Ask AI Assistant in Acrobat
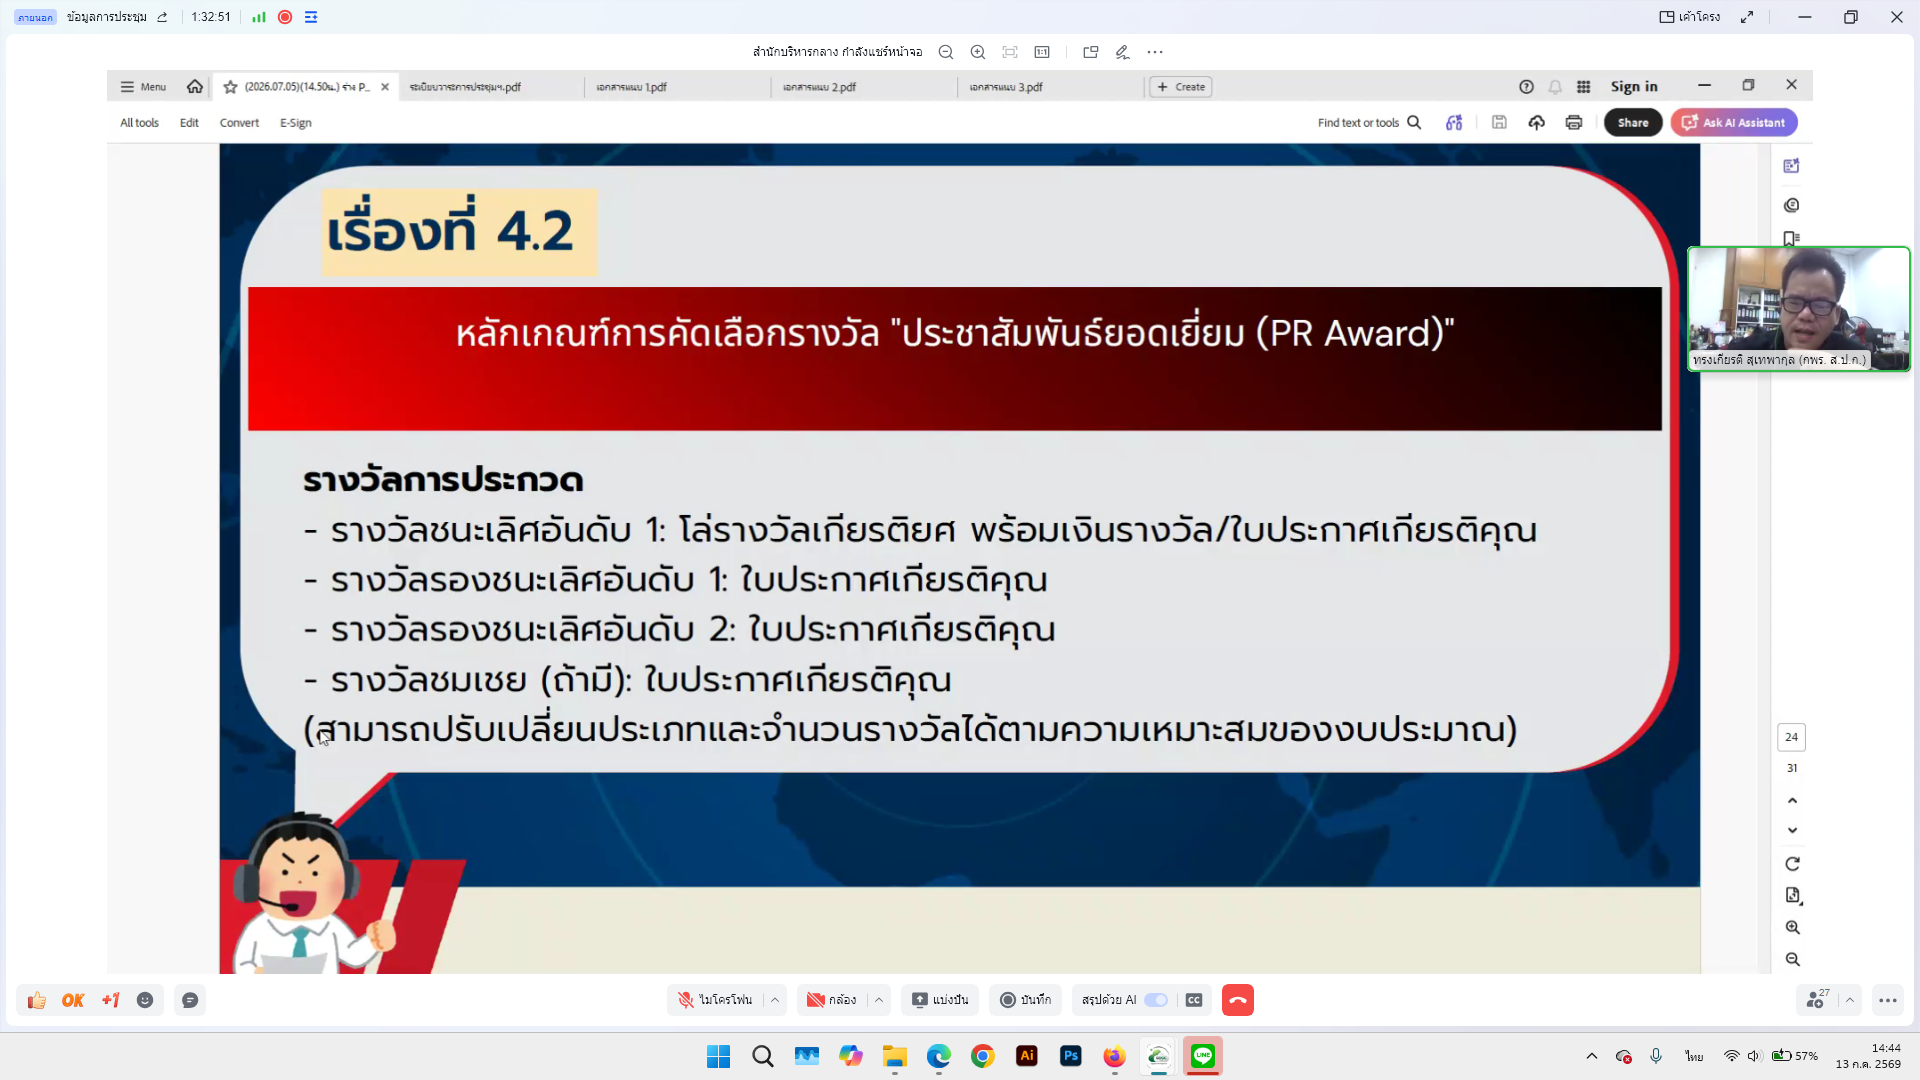 pos(1734,122)
